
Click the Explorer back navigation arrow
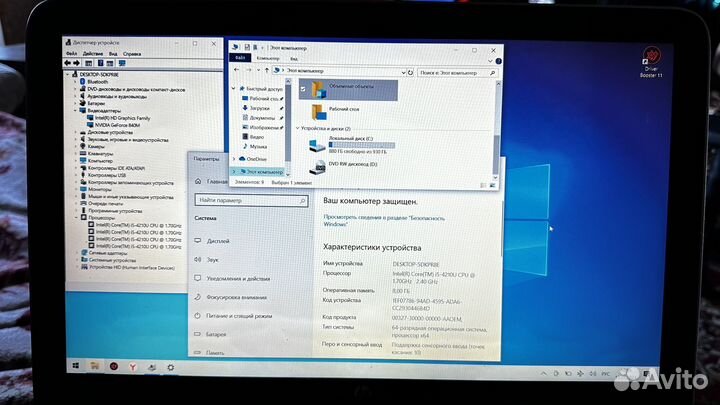point(236,70)
